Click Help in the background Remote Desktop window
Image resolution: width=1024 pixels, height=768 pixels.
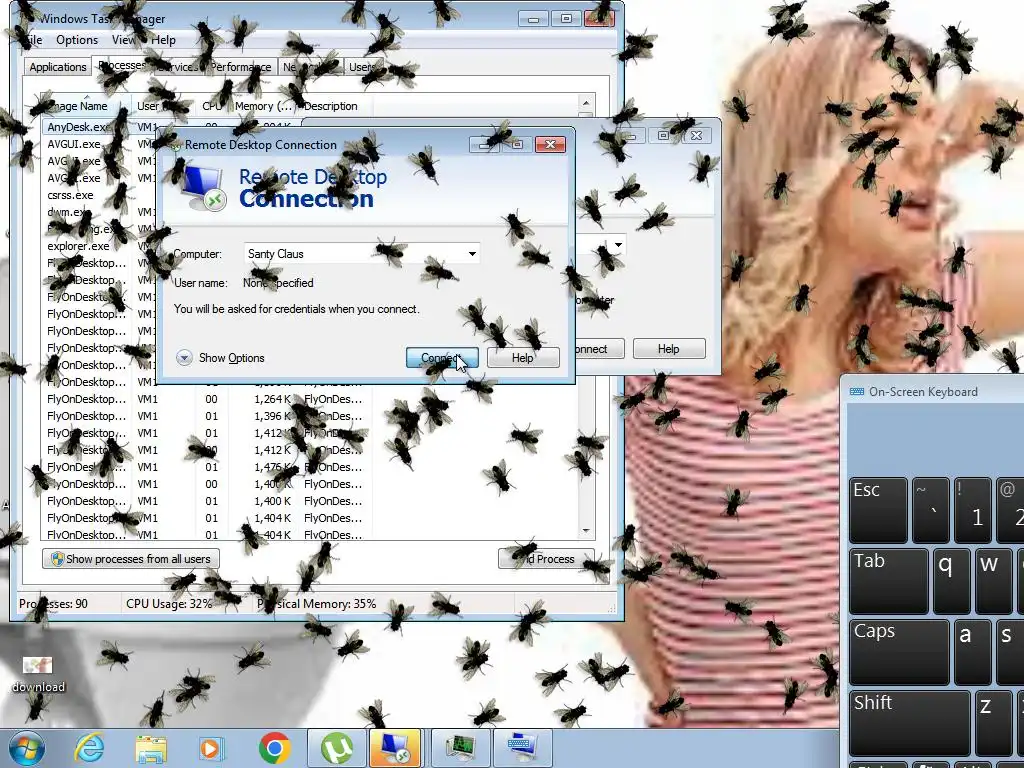669,349
